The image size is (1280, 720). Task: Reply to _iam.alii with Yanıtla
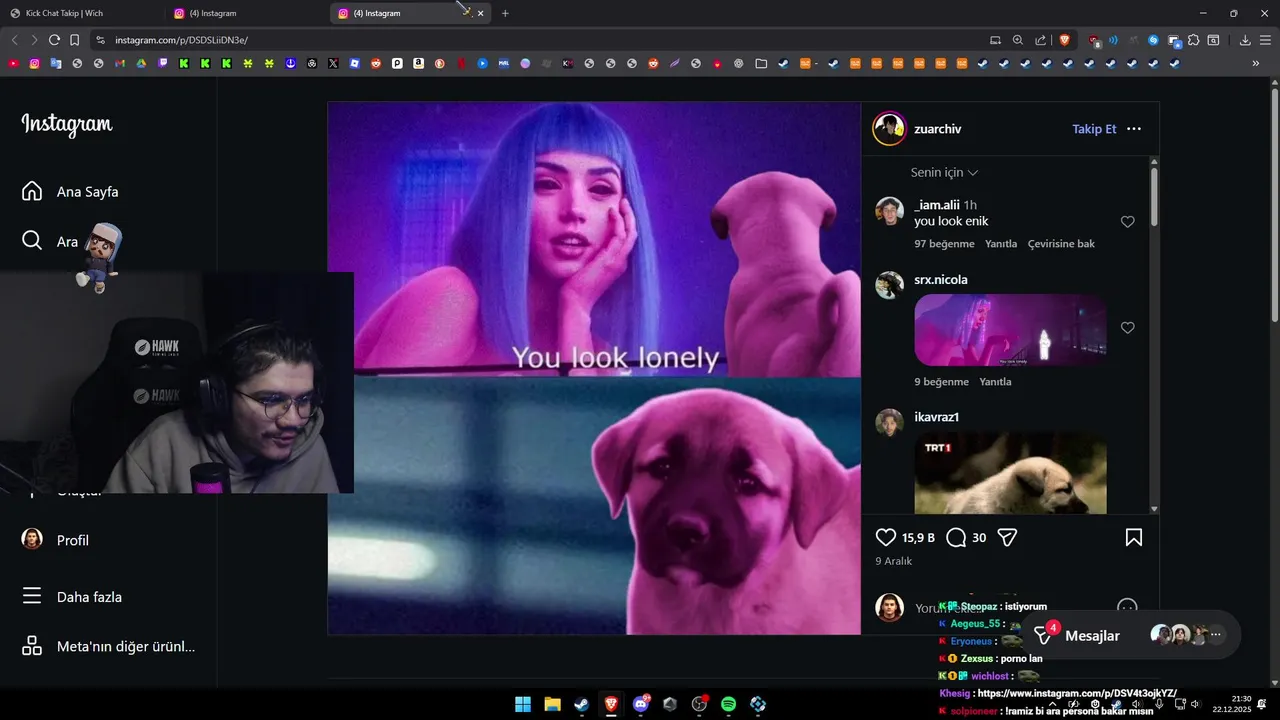(1001, 244)
